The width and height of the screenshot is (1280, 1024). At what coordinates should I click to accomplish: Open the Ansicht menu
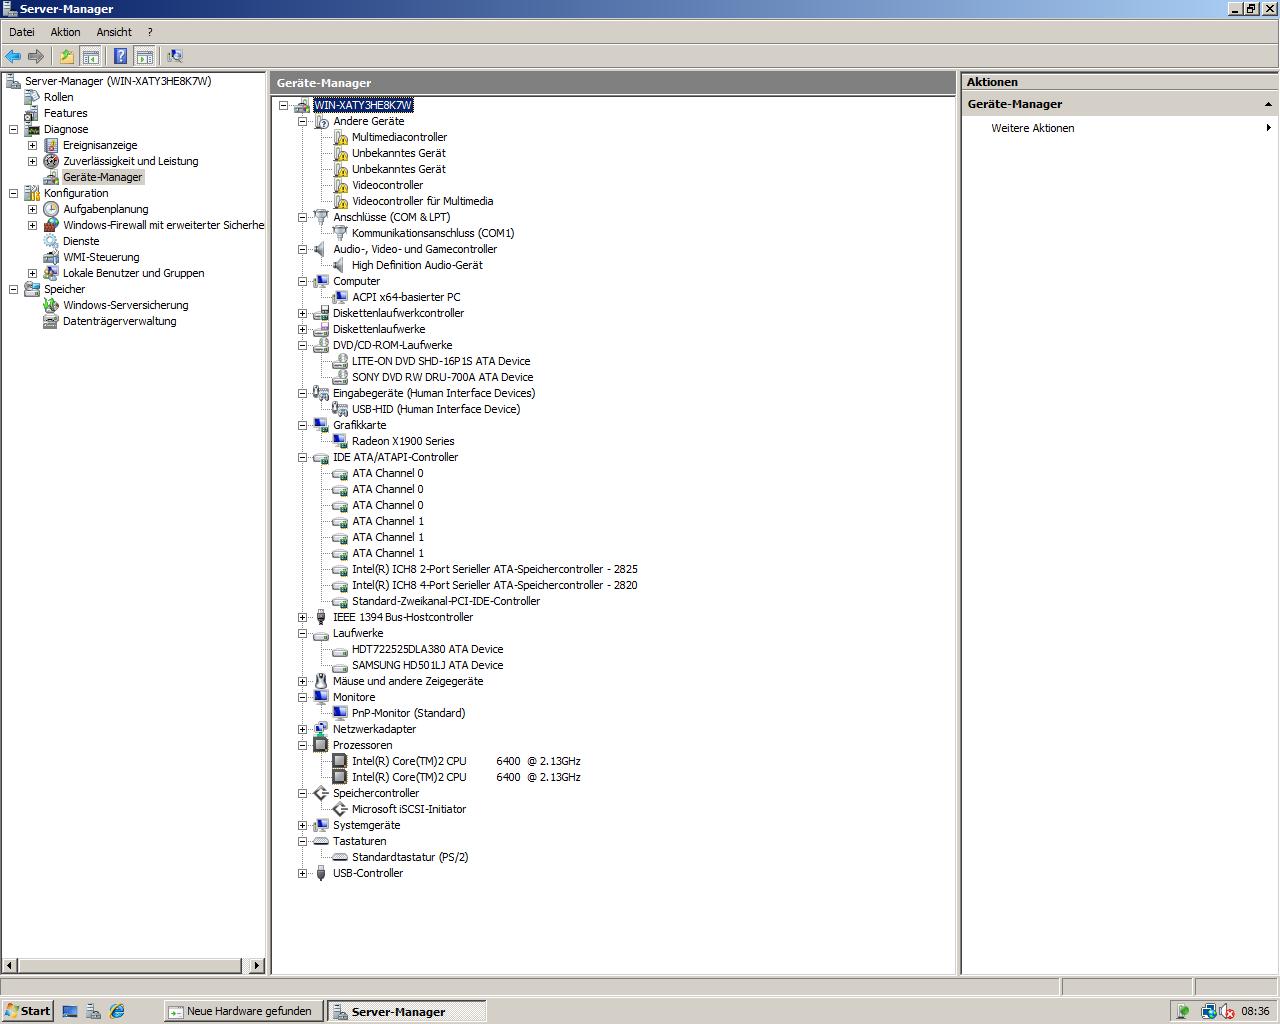(114, 32)
